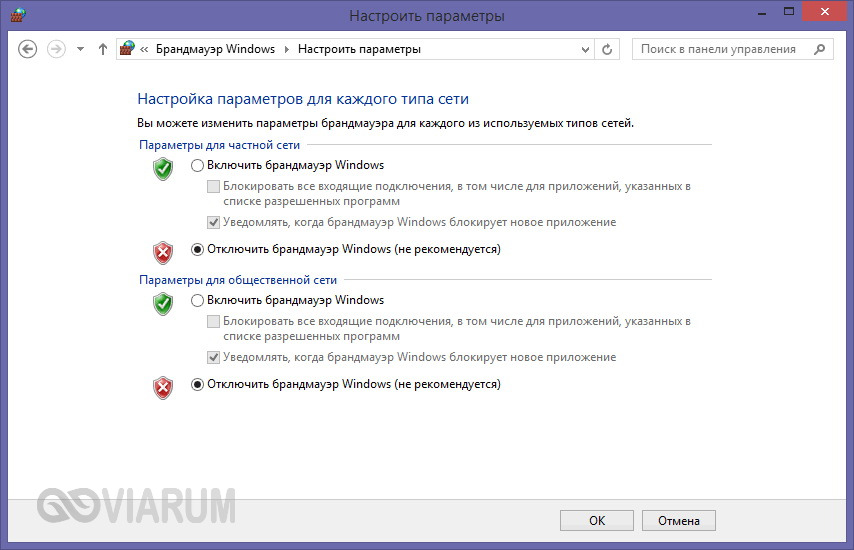Open the Брандмауэр Windows breadcrumb

coord(215,49)
